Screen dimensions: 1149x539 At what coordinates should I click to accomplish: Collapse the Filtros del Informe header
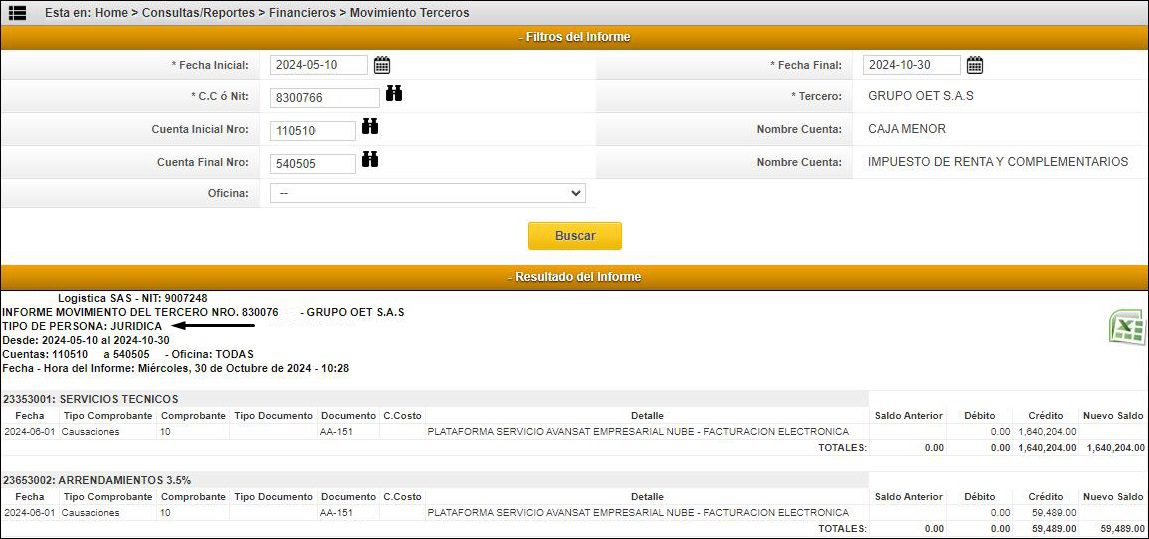(x=574, y=37)
